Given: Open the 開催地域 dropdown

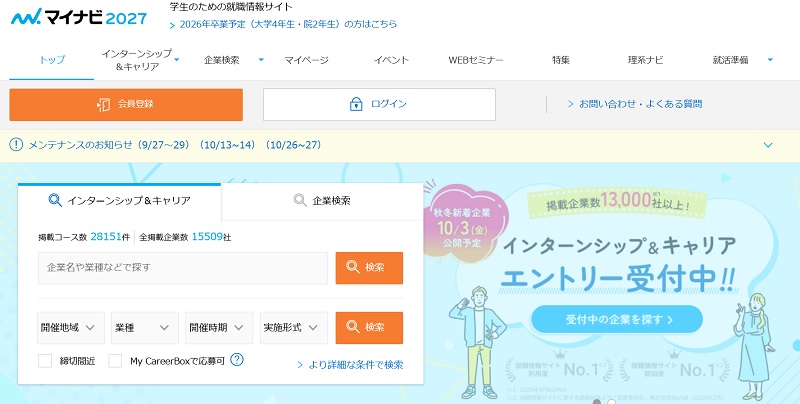Looking at the screenshot, I should click(71, 327).
